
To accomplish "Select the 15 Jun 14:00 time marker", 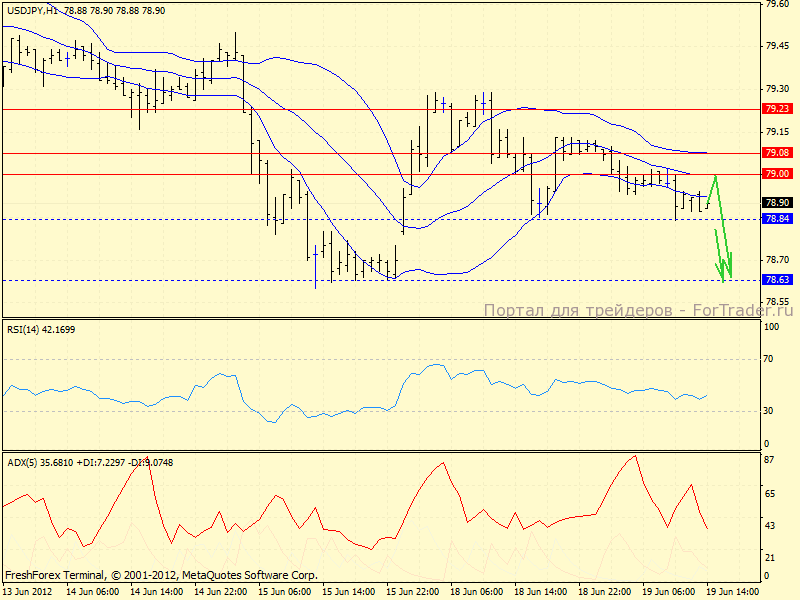I will click(347, 592).
